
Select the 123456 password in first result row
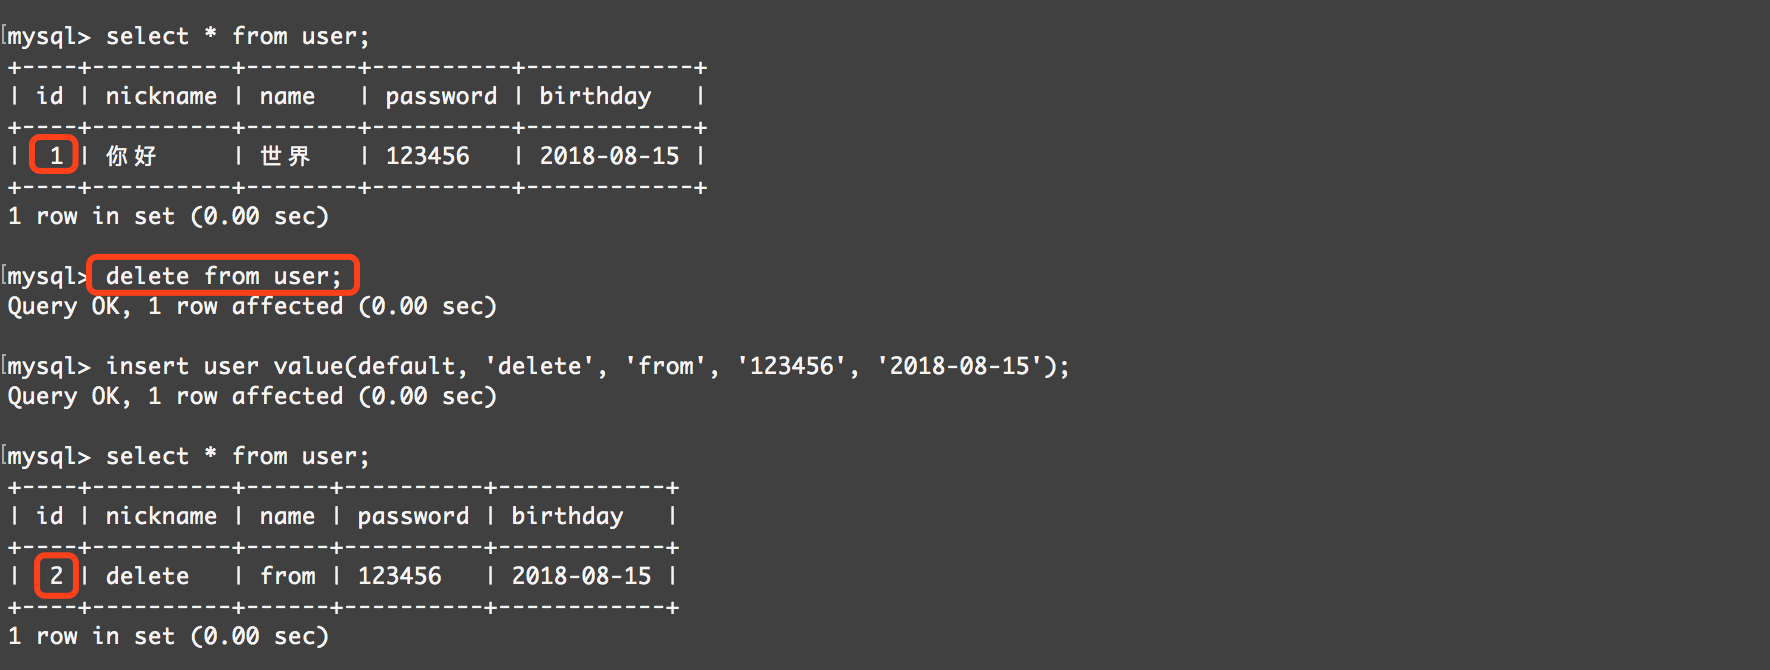pyautogui.click(x=427, y=156)
